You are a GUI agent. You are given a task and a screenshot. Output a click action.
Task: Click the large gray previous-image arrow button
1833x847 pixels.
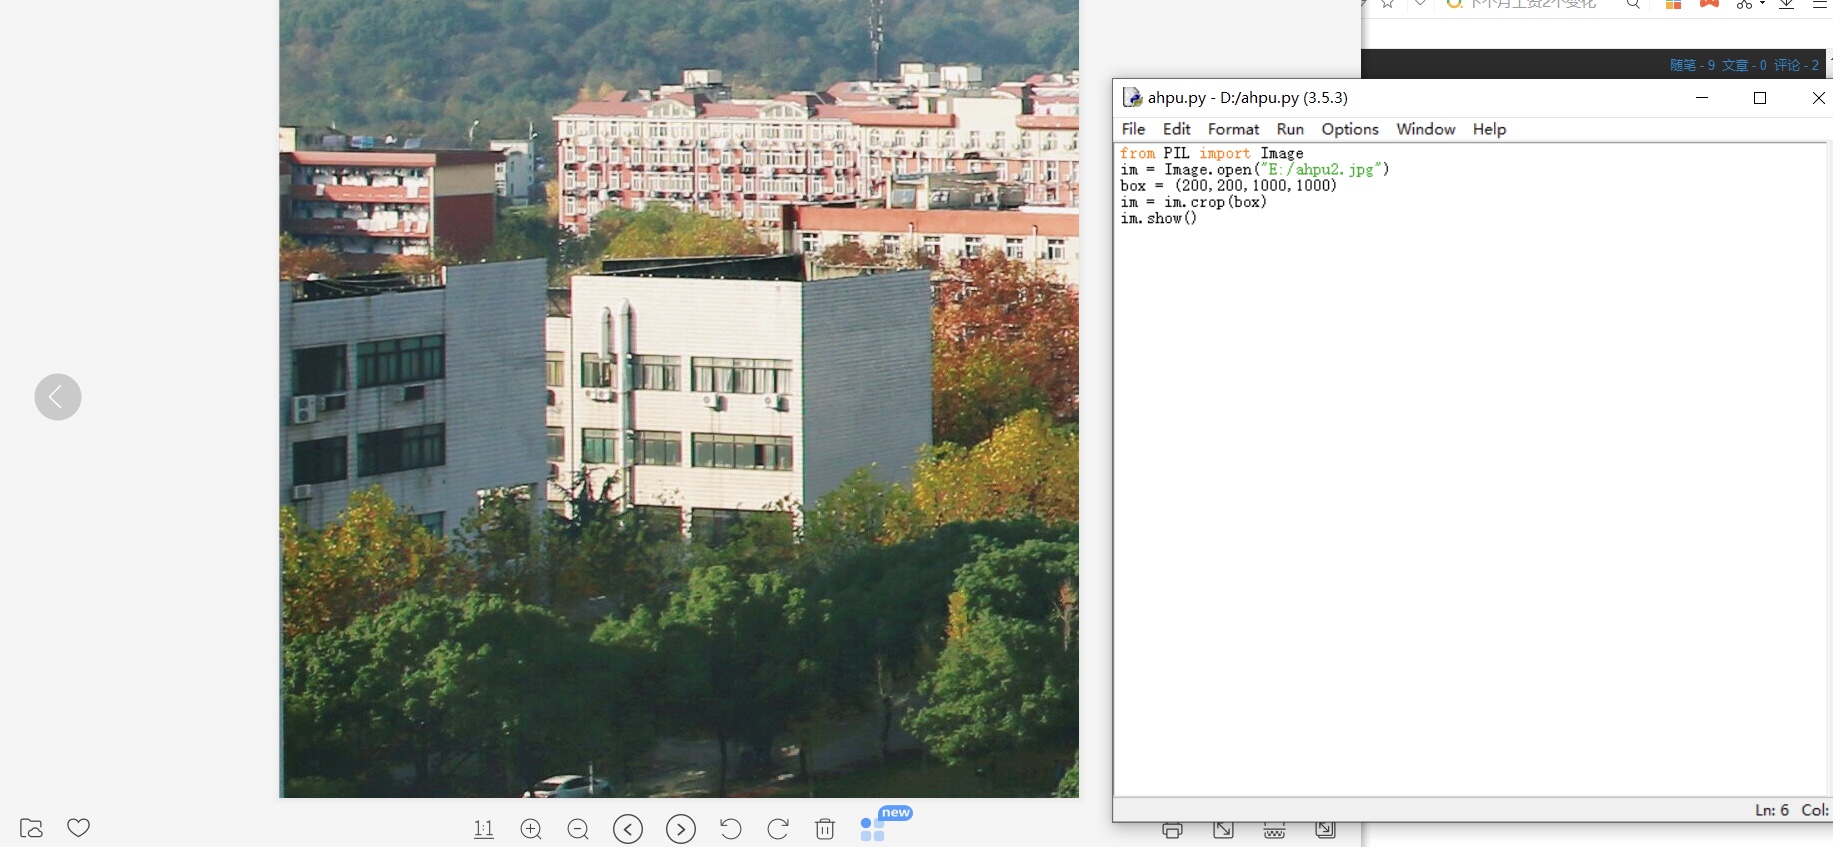tap(58, 397)
